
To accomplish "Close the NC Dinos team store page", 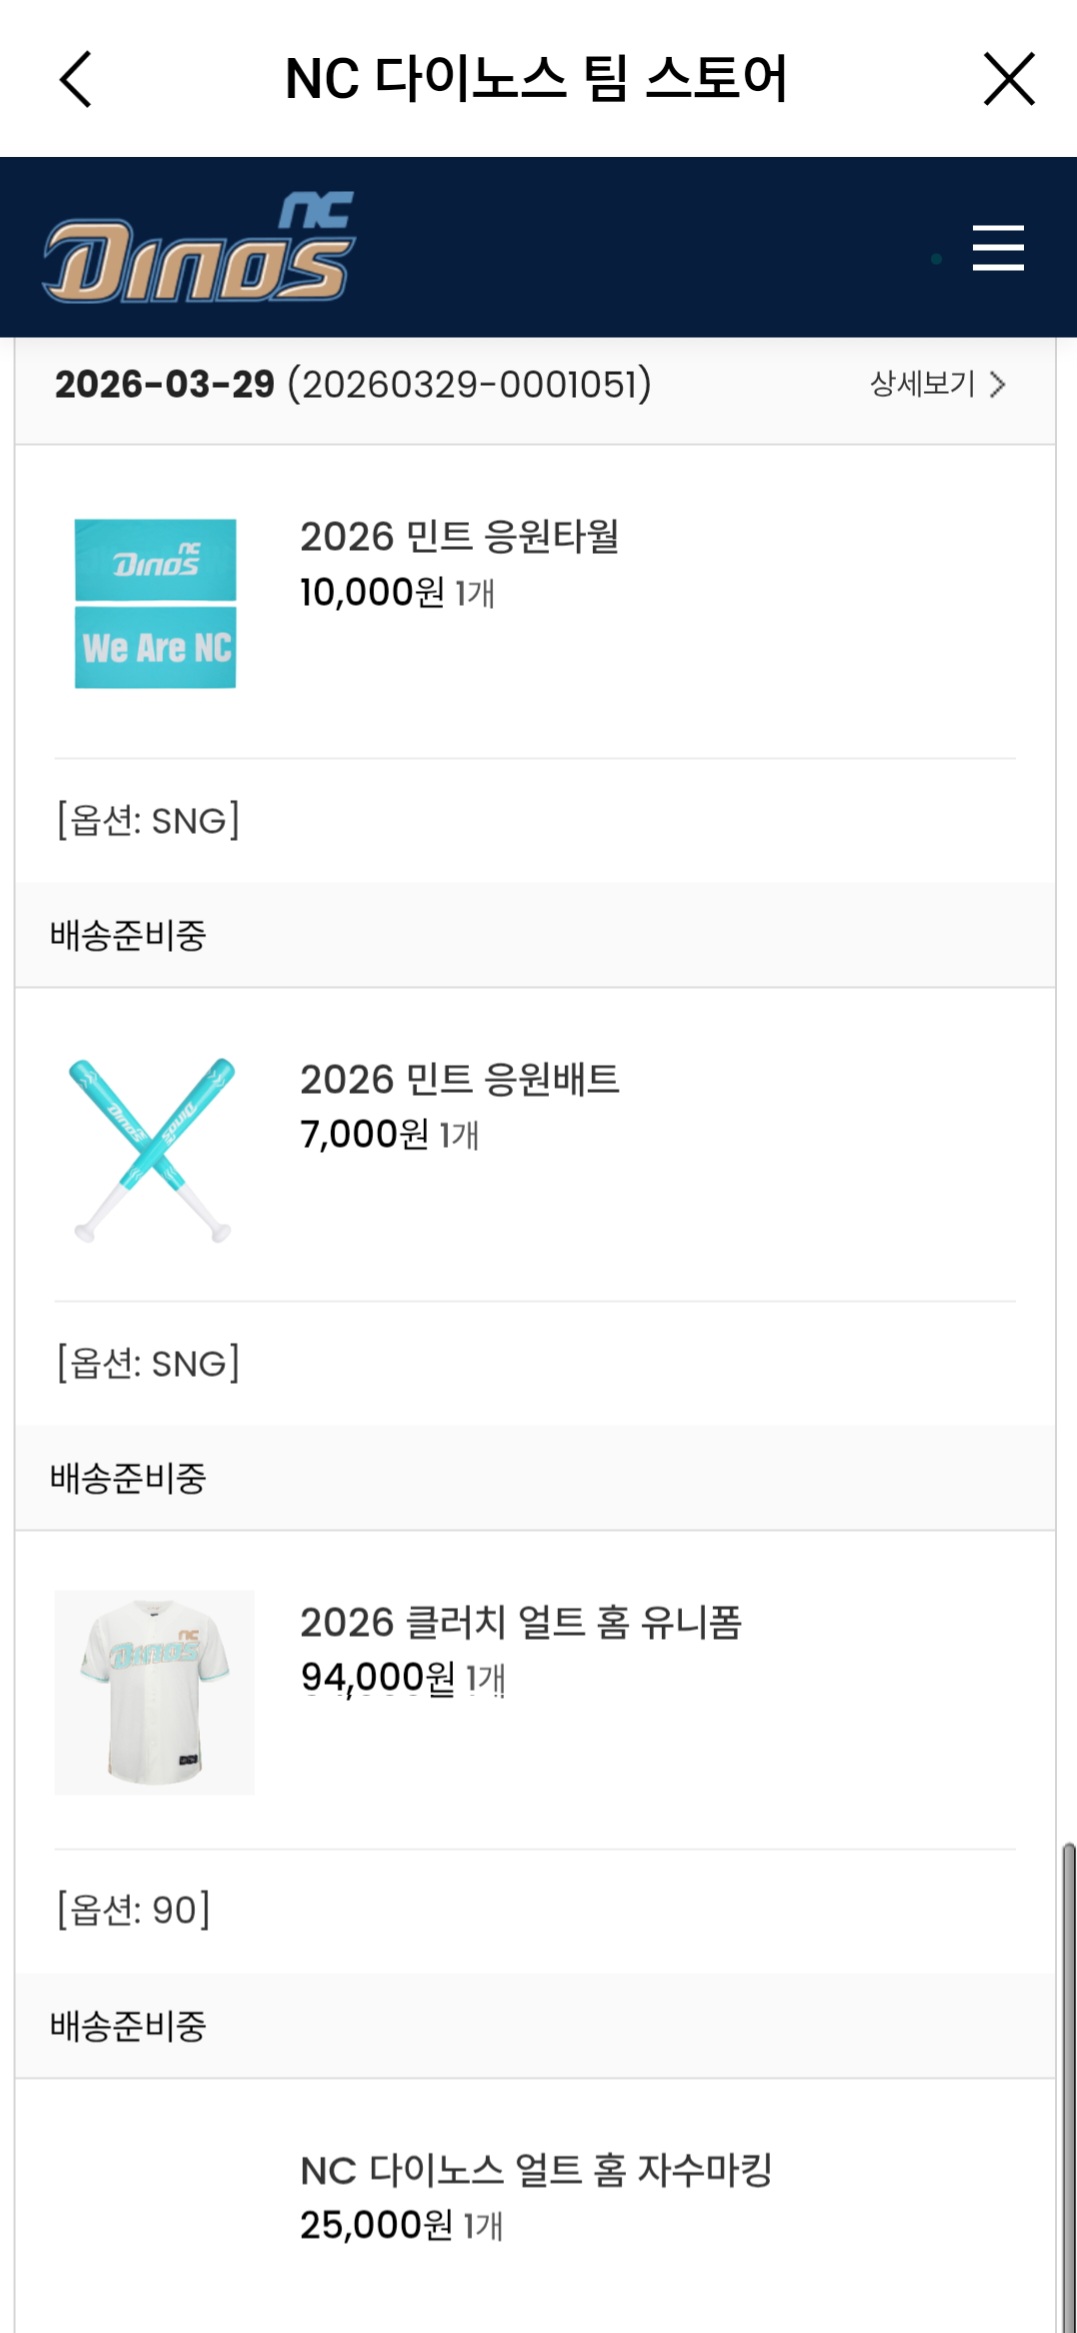I will [1009, 79].
